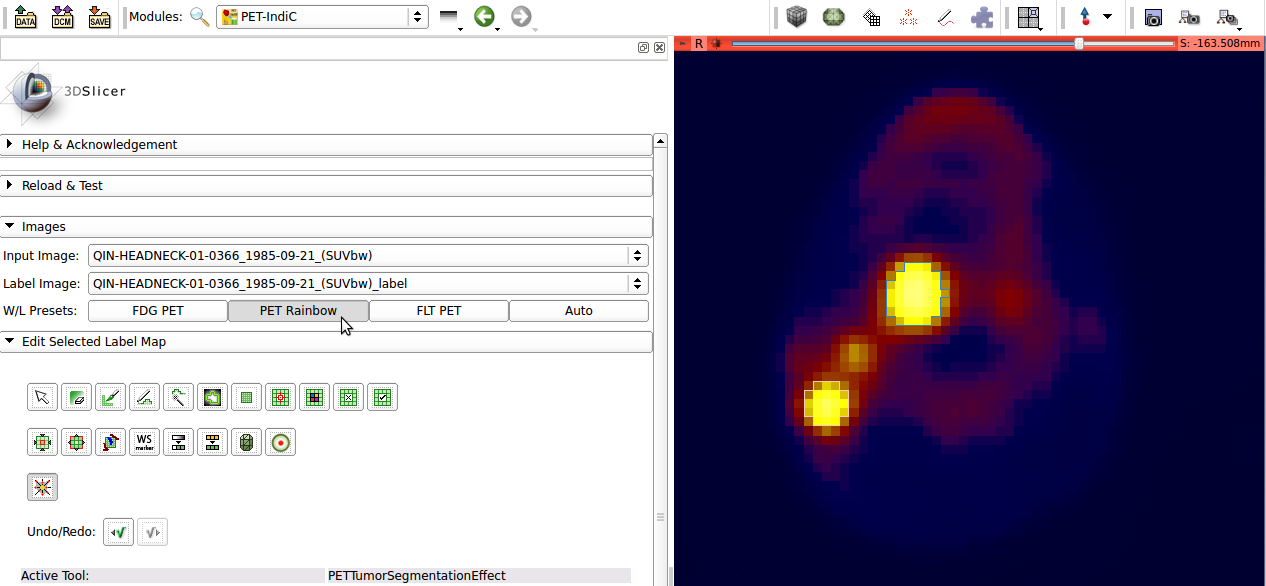Select the Paint effect tool

tap(110, 398)
